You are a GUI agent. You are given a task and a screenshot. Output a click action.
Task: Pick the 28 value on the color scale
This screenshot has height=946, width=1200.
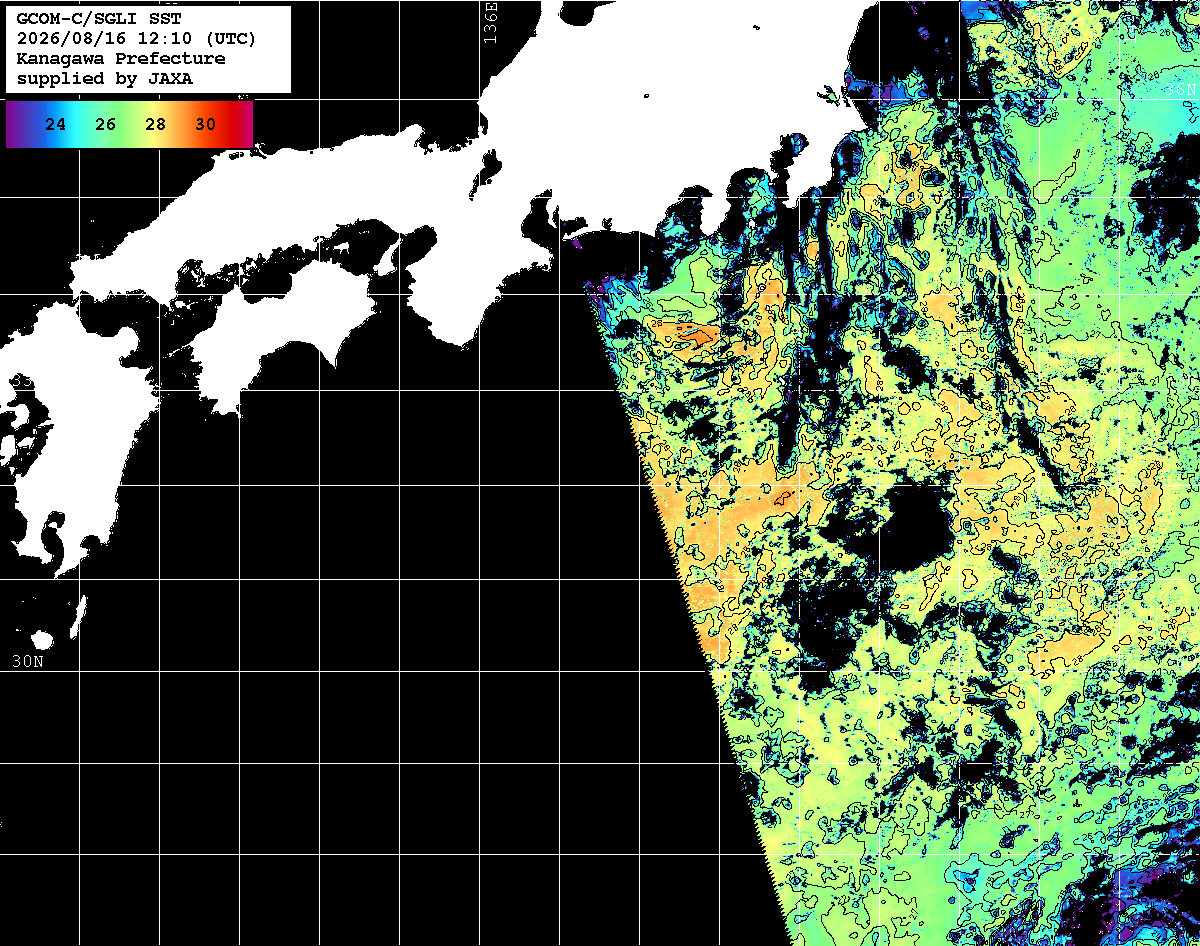coord(156,125)
